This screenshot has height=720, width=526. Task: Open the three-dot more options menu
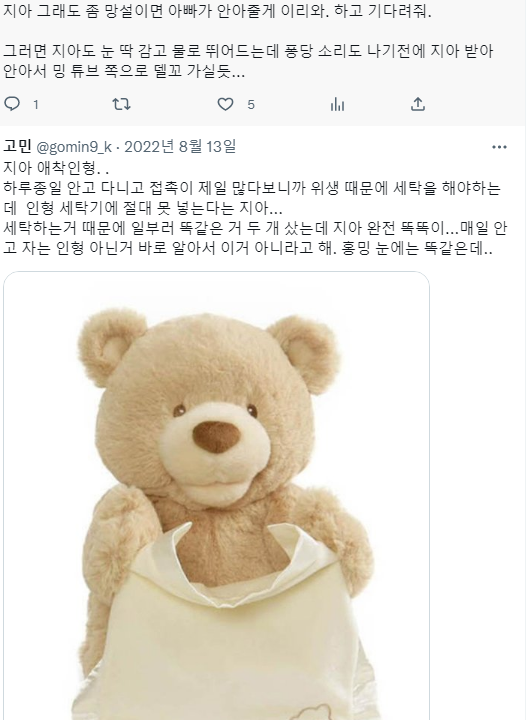pos(499,147)
